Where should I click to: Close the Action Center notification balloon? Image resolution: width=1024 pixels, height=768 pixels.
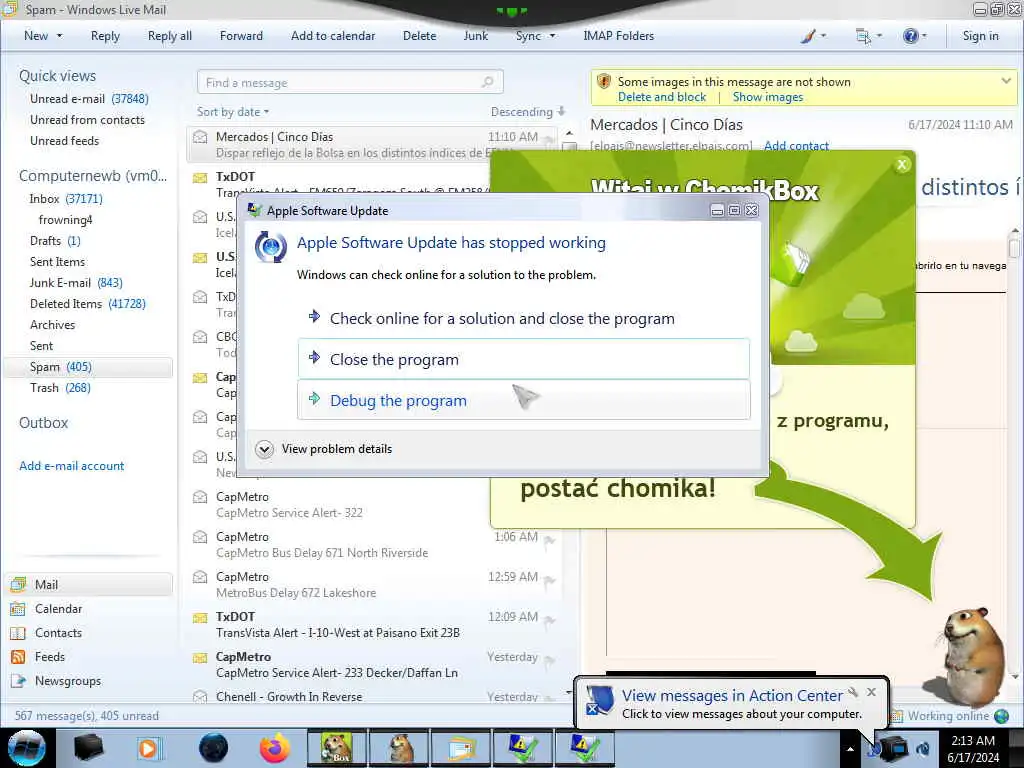[871, 692]
